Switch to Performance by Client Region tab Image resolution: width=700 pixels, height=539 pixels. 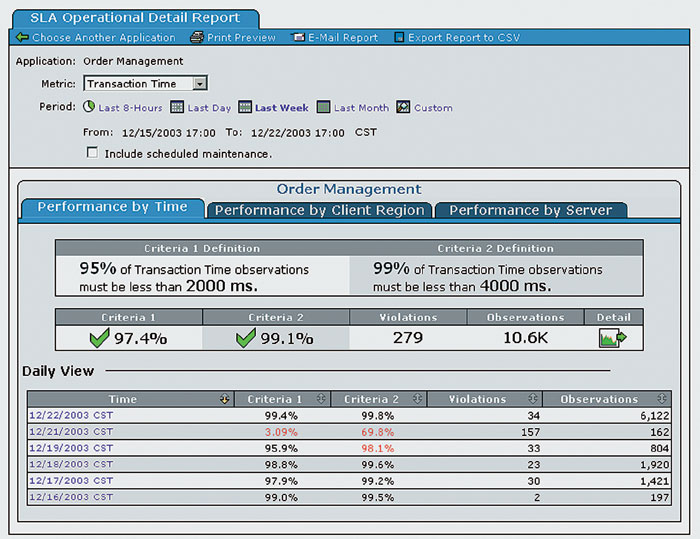(321, 210)
